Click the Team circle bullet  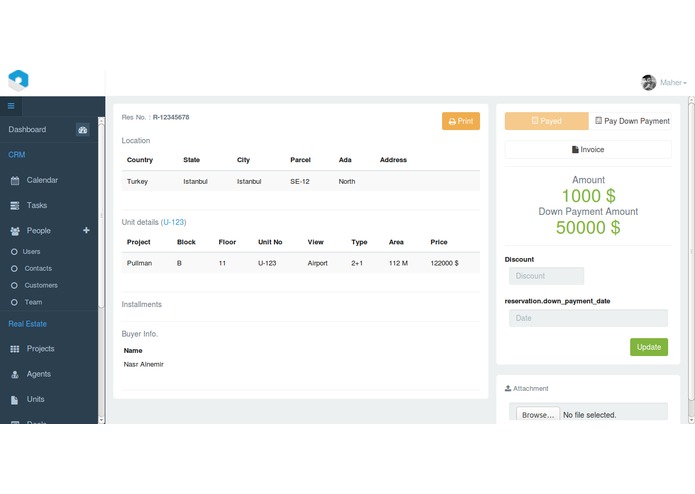(x=14, y=302)
